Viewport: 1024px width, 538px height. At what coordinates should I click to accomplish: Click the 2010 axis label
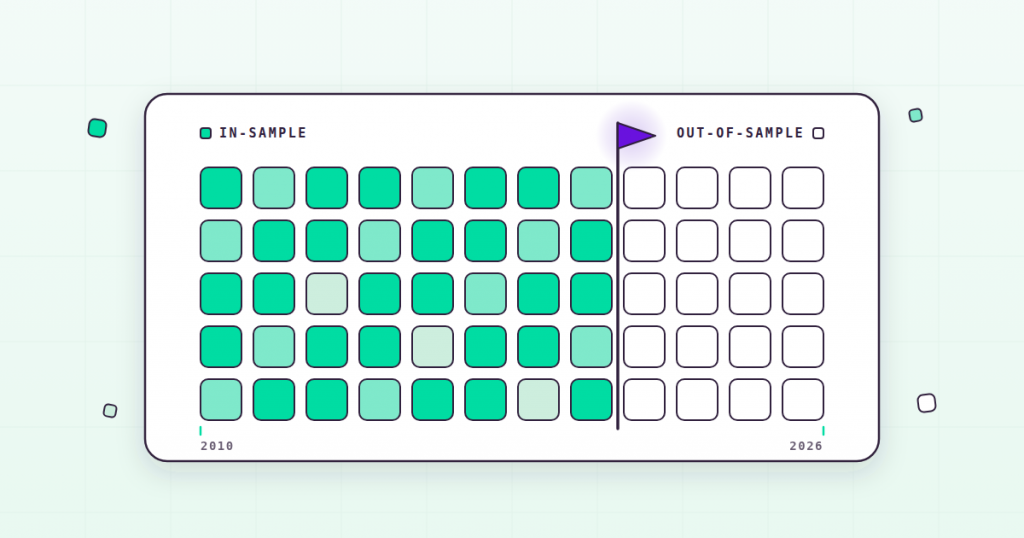217,446
